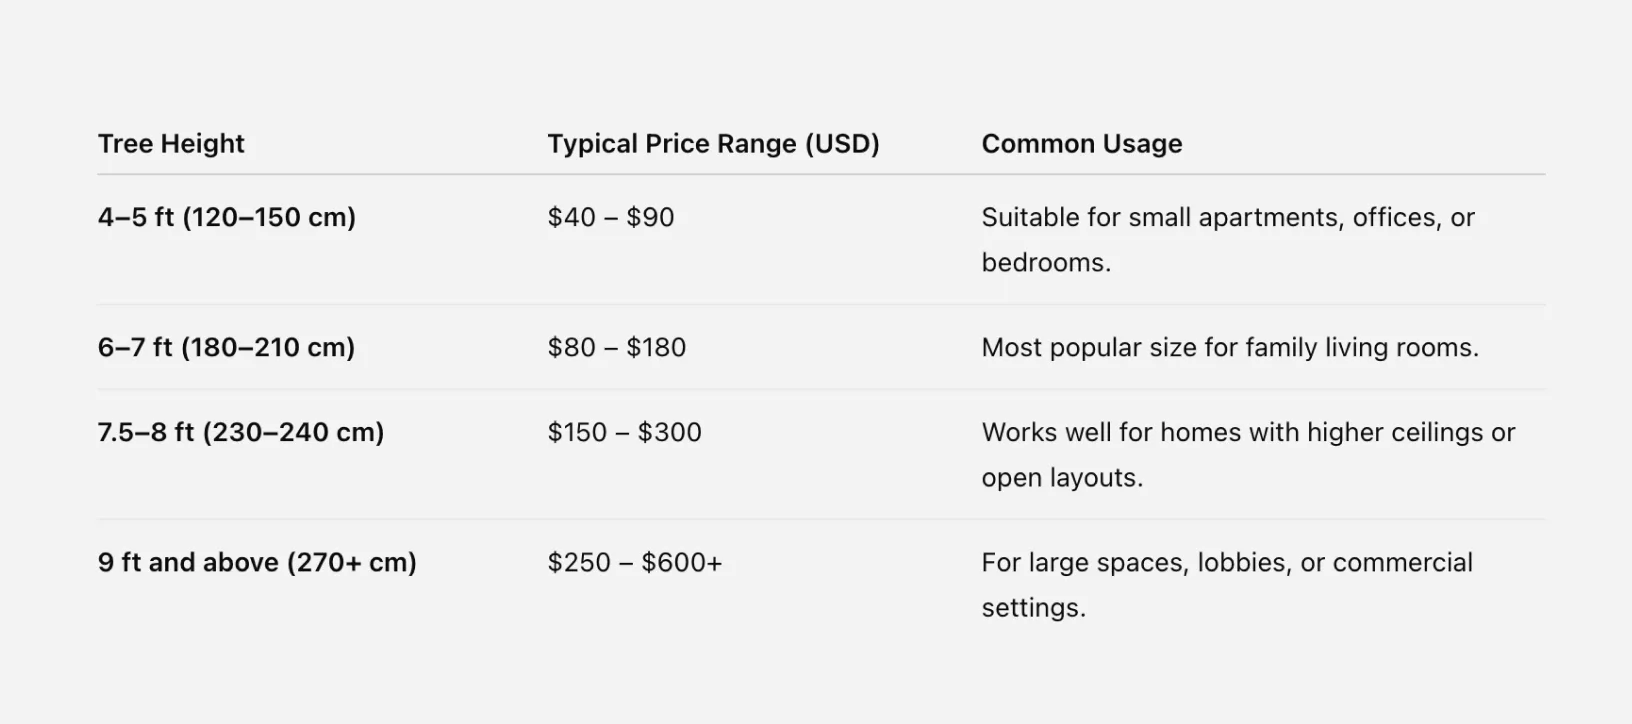
Task: Select the "9 ft and above (270+ cm)" cell
Action: click(257, 563)
